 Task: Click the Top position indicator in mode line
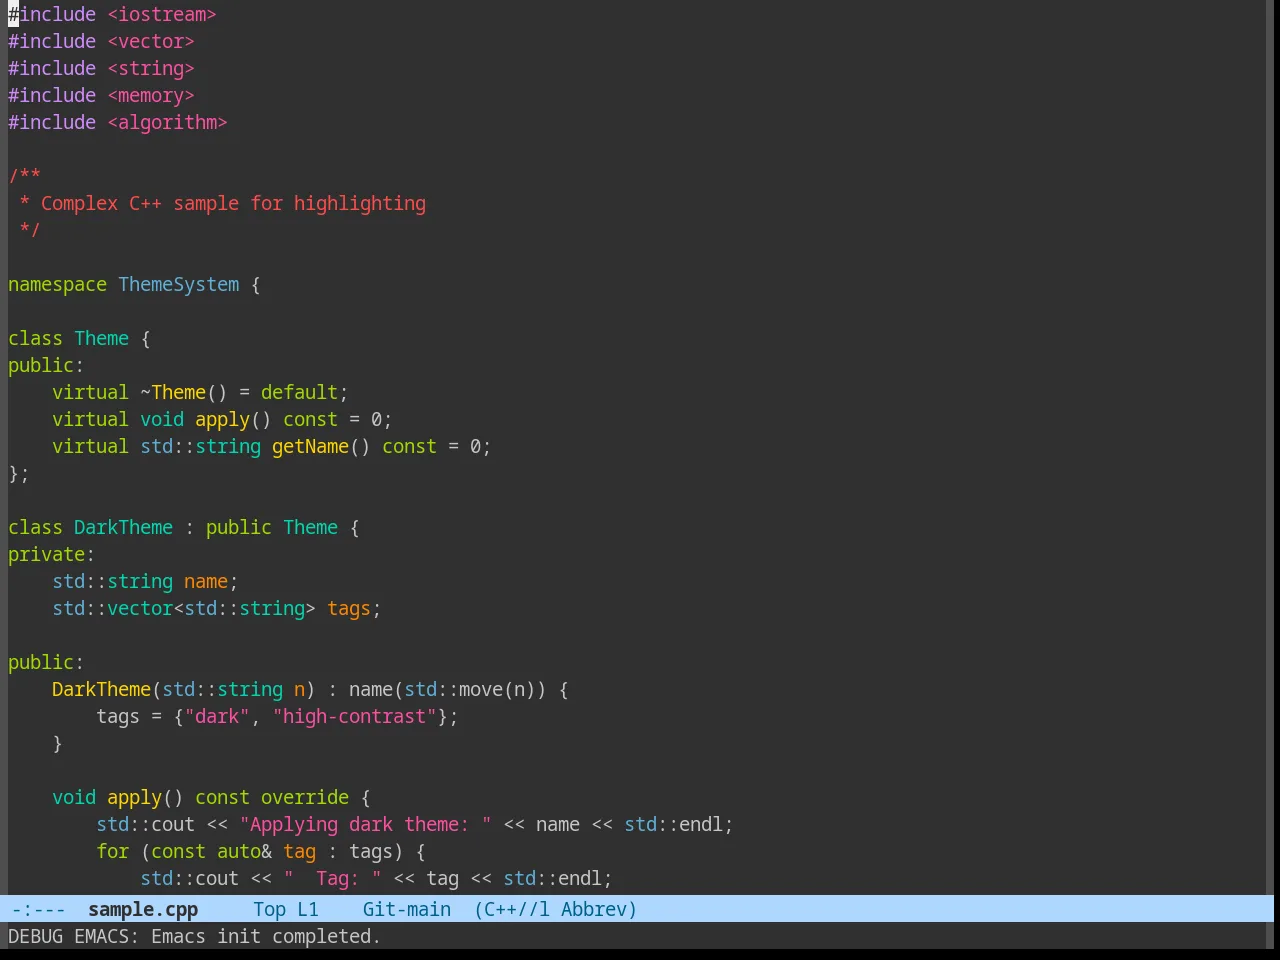270,909
